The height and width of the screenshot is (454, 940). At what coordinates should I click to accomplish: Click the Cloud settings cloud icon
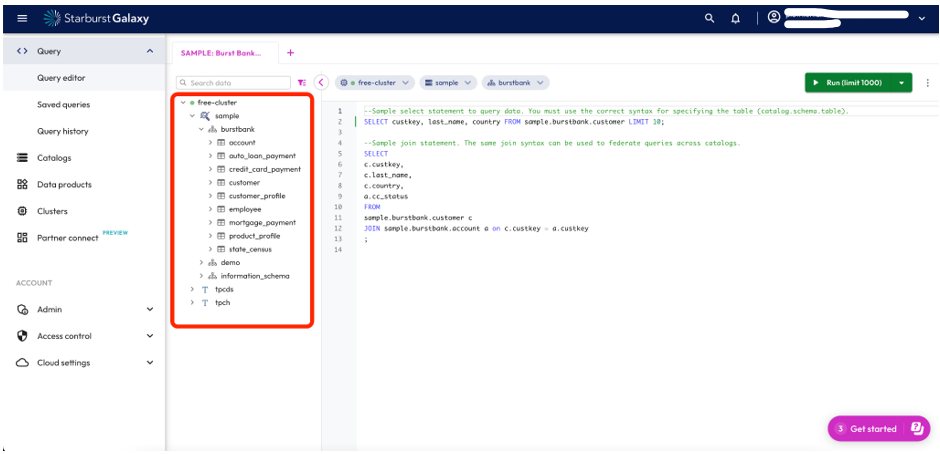coord(22,363)
